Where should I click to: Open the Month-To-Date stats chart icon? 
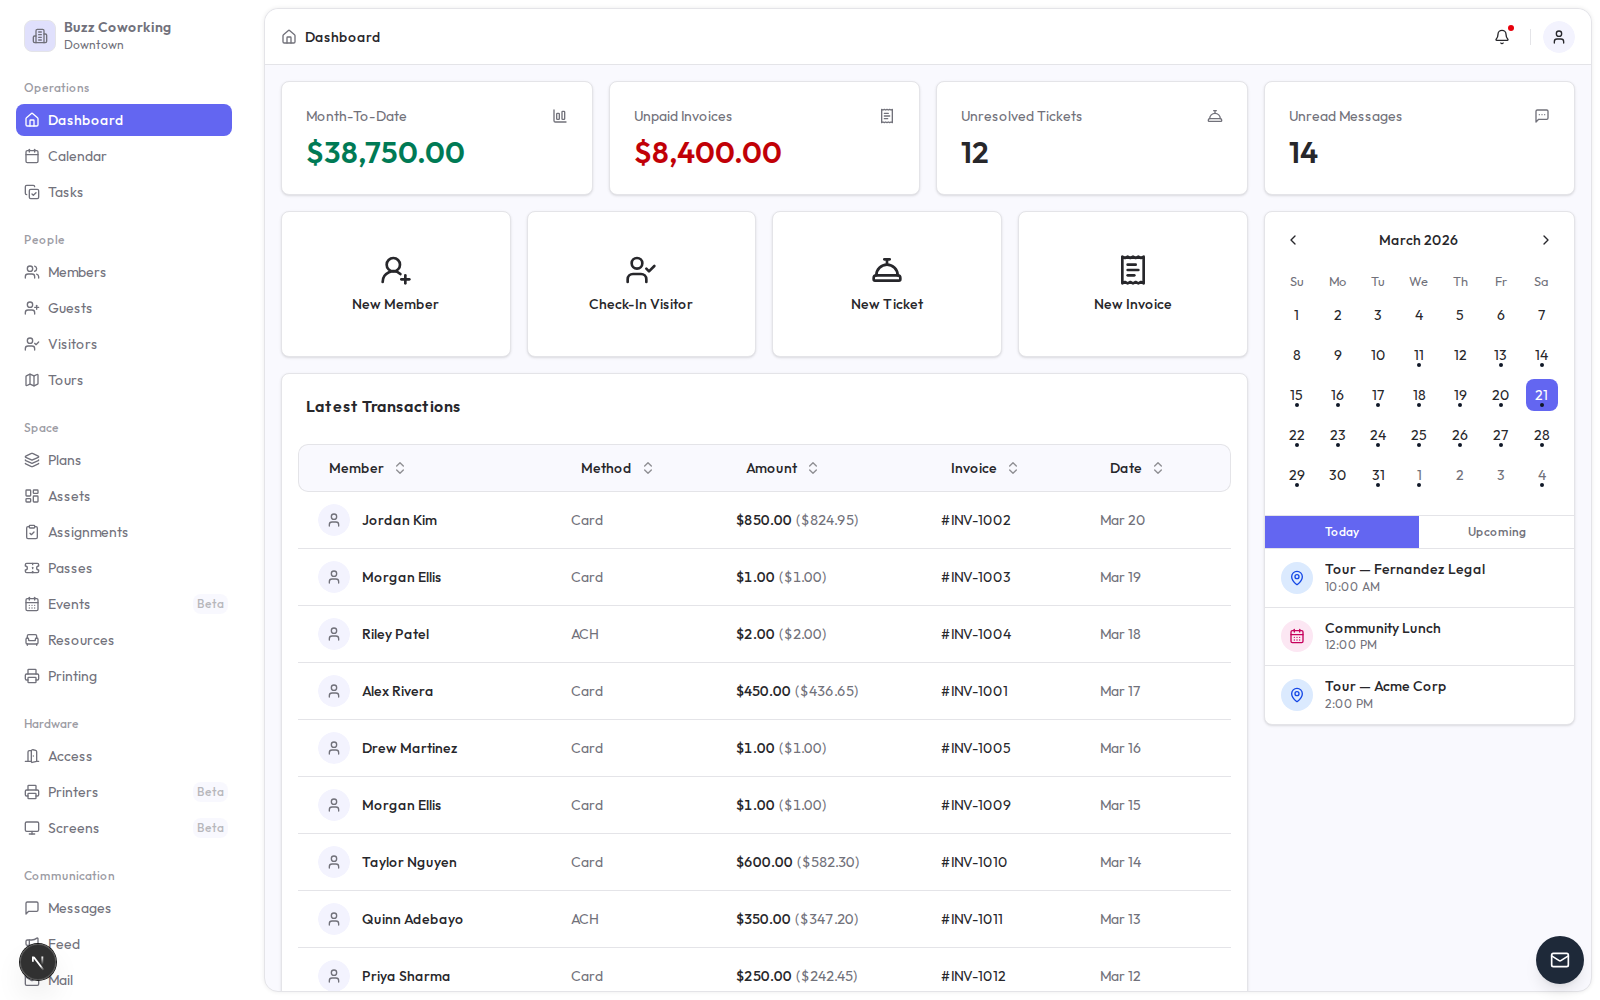[x=559, y=116]
